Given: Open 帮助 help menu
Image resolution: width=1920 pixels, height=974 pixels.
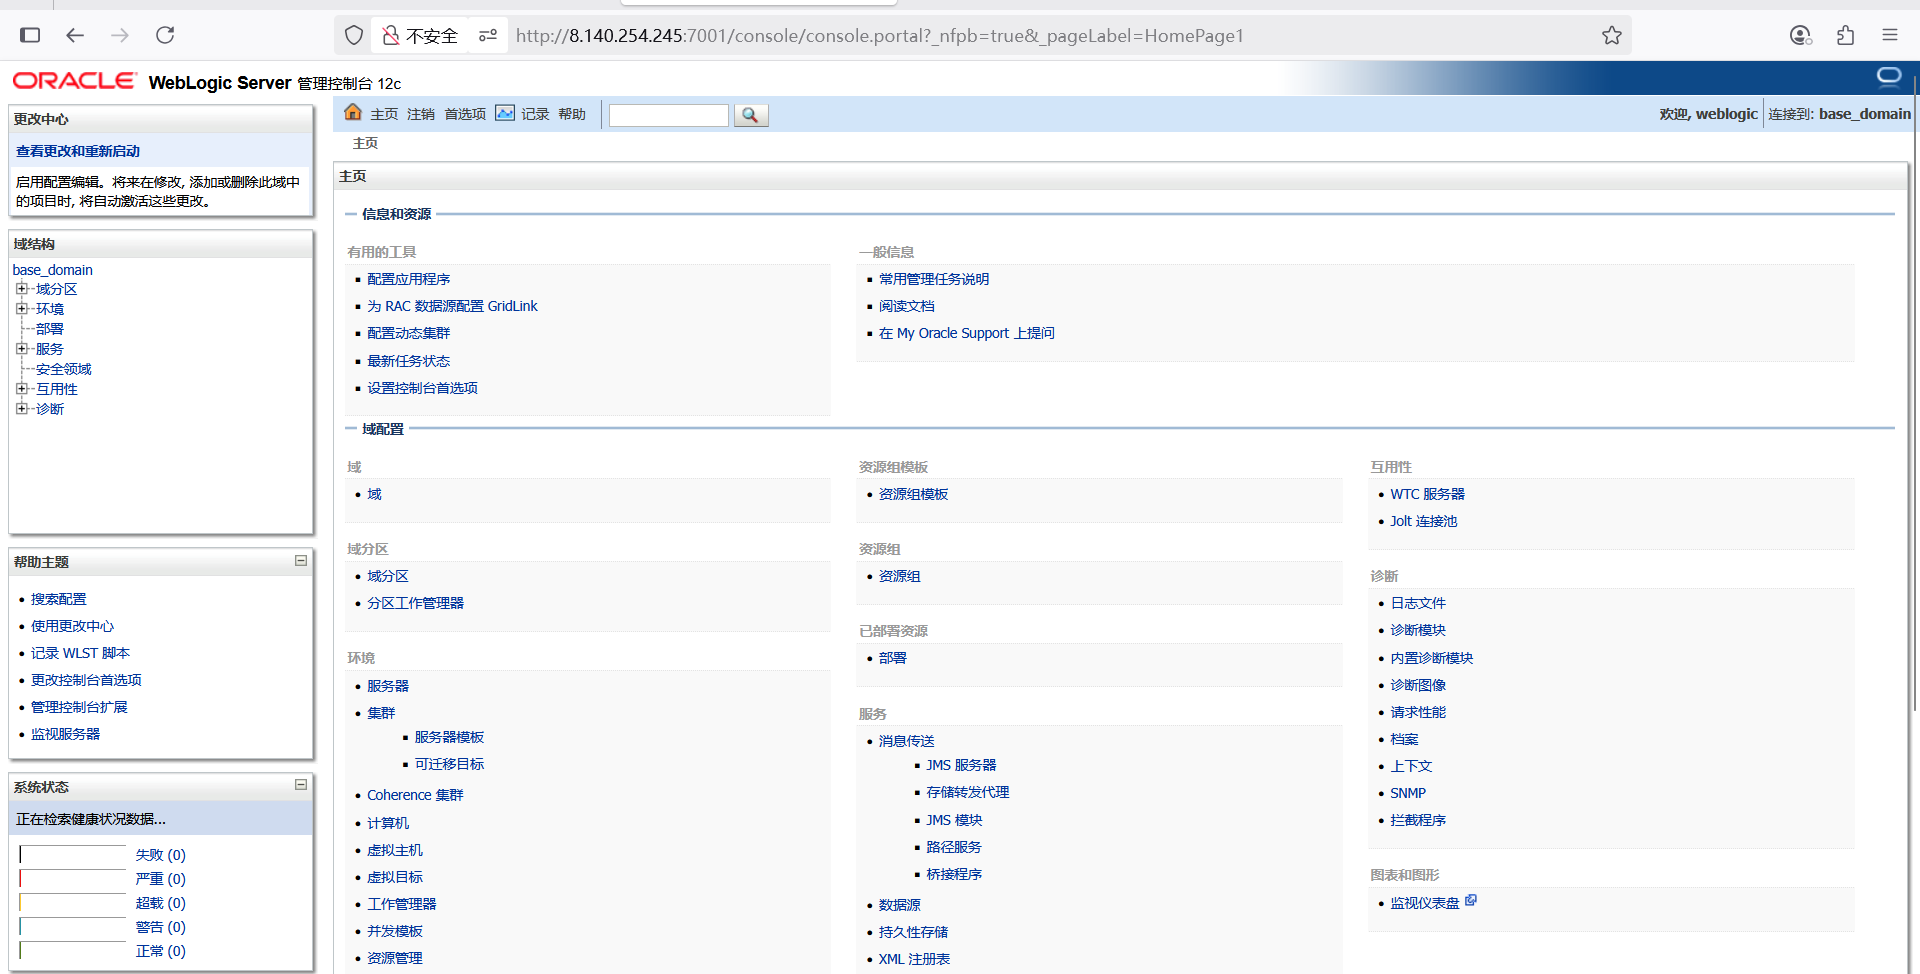Looking at the screenshot, I should (572, 114).
